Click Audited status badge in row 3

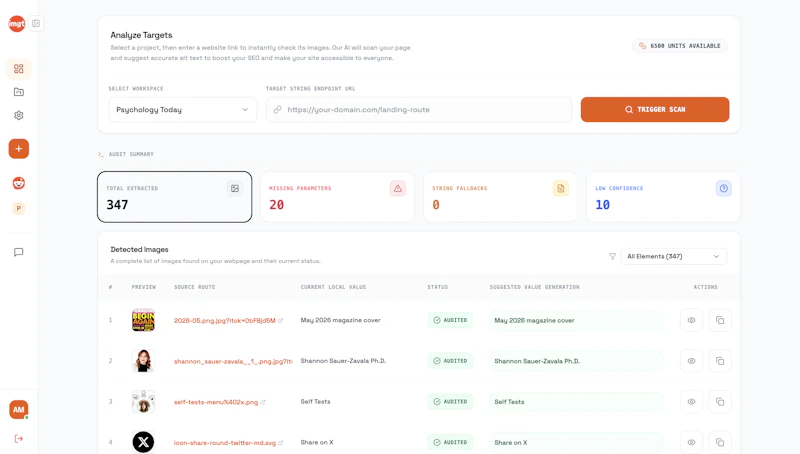[x=451, y=402]
